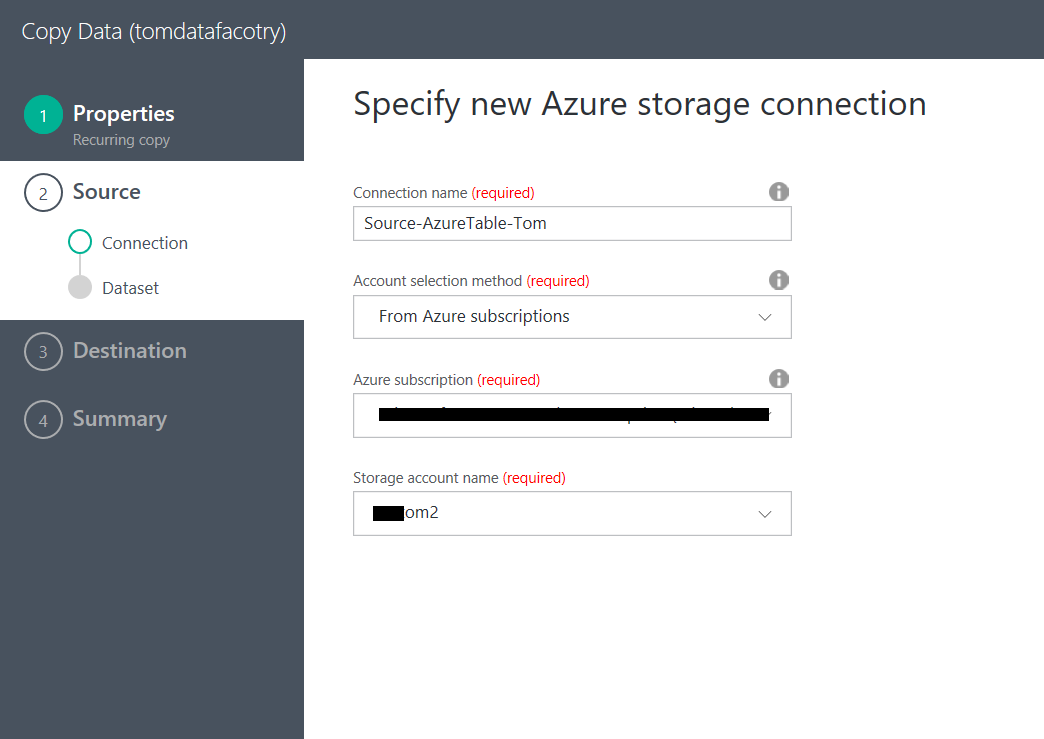Click the Connection sub-step label
Screen dimensions: 1044x739
click(x=144, y=243)
